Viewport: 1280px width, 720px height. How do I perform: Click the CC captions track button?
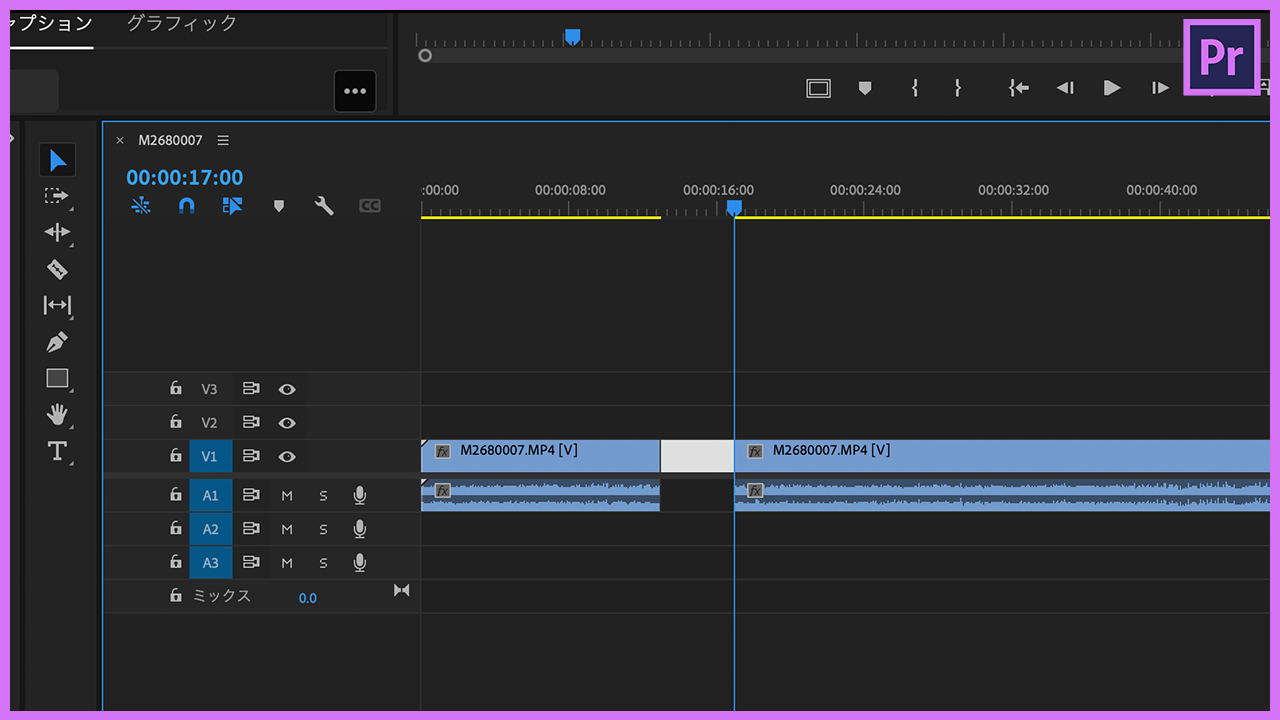tap(370, 206)
